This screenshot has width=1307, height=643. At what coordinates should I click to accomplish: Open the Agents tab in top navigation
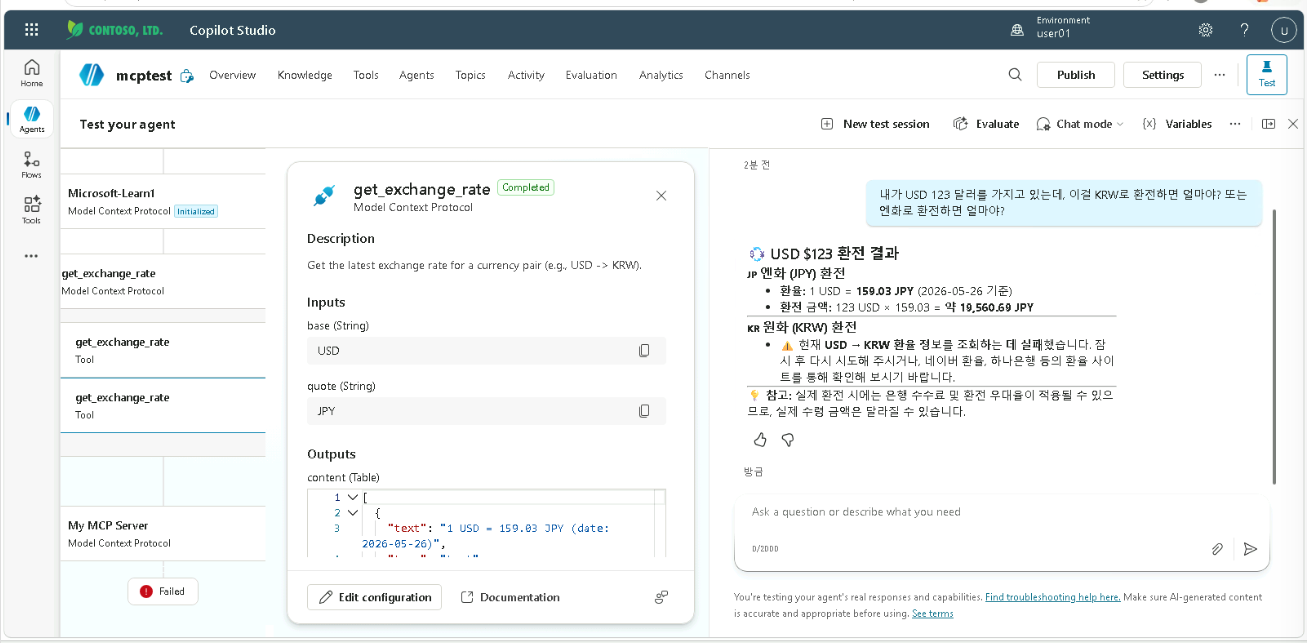[416, 75]
